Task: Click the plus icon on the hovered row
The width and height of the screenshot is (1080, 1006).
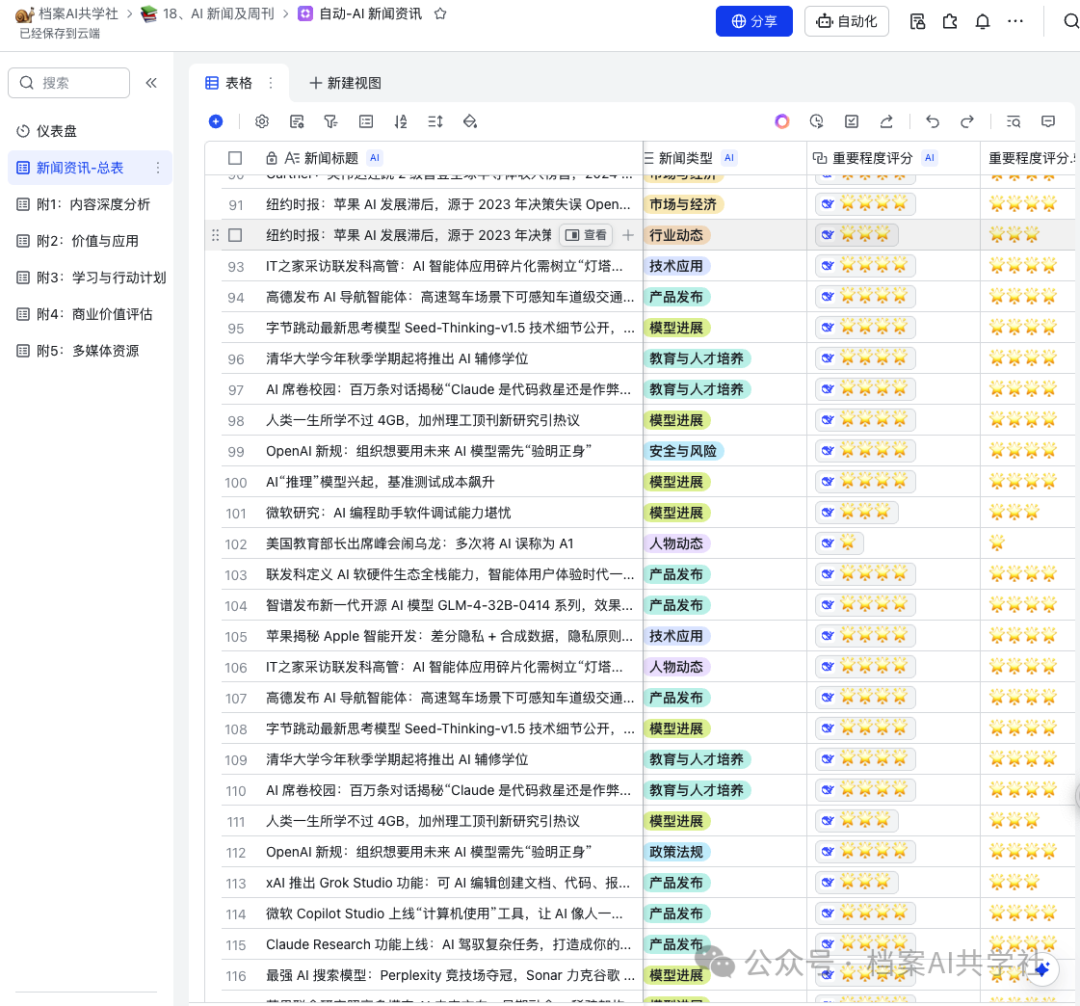Action: tap(628, 235)
